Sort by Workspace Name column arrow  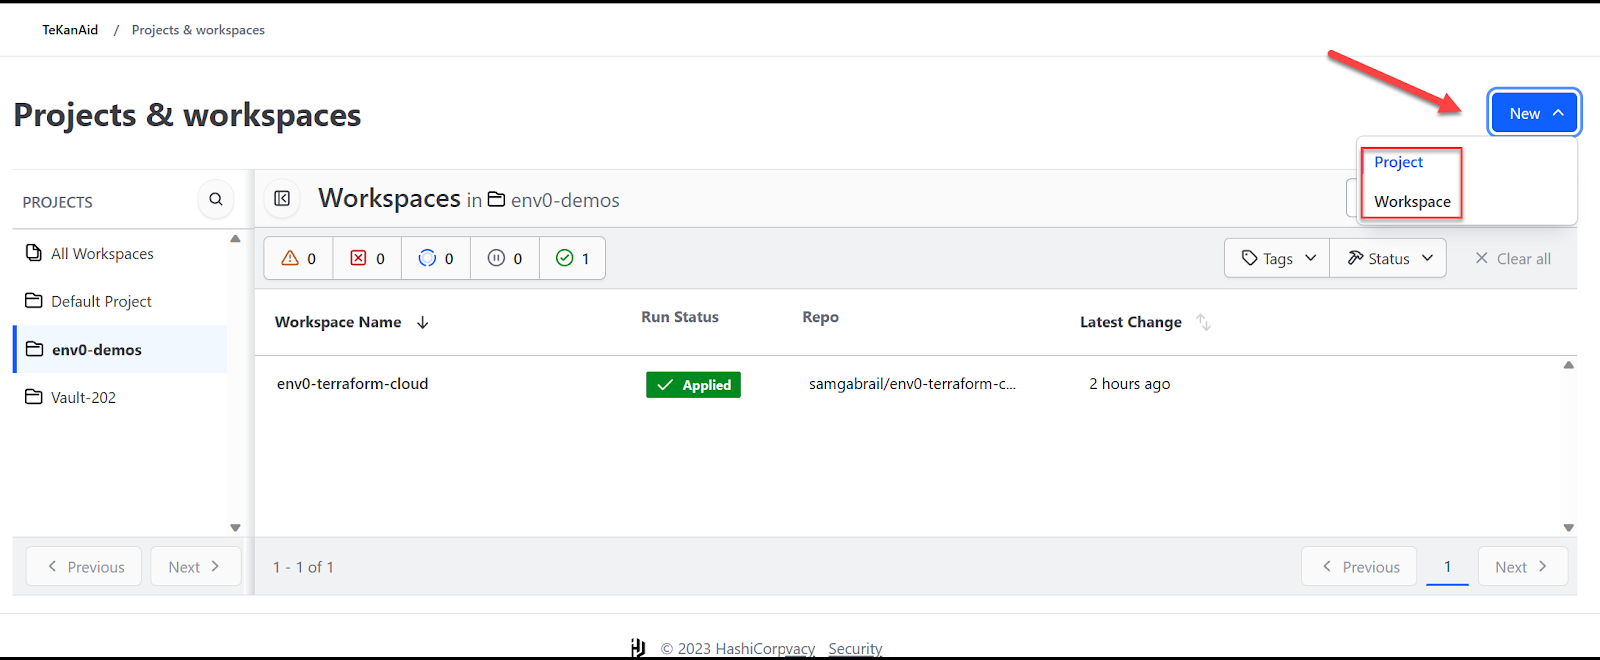(x=423, y=322)
